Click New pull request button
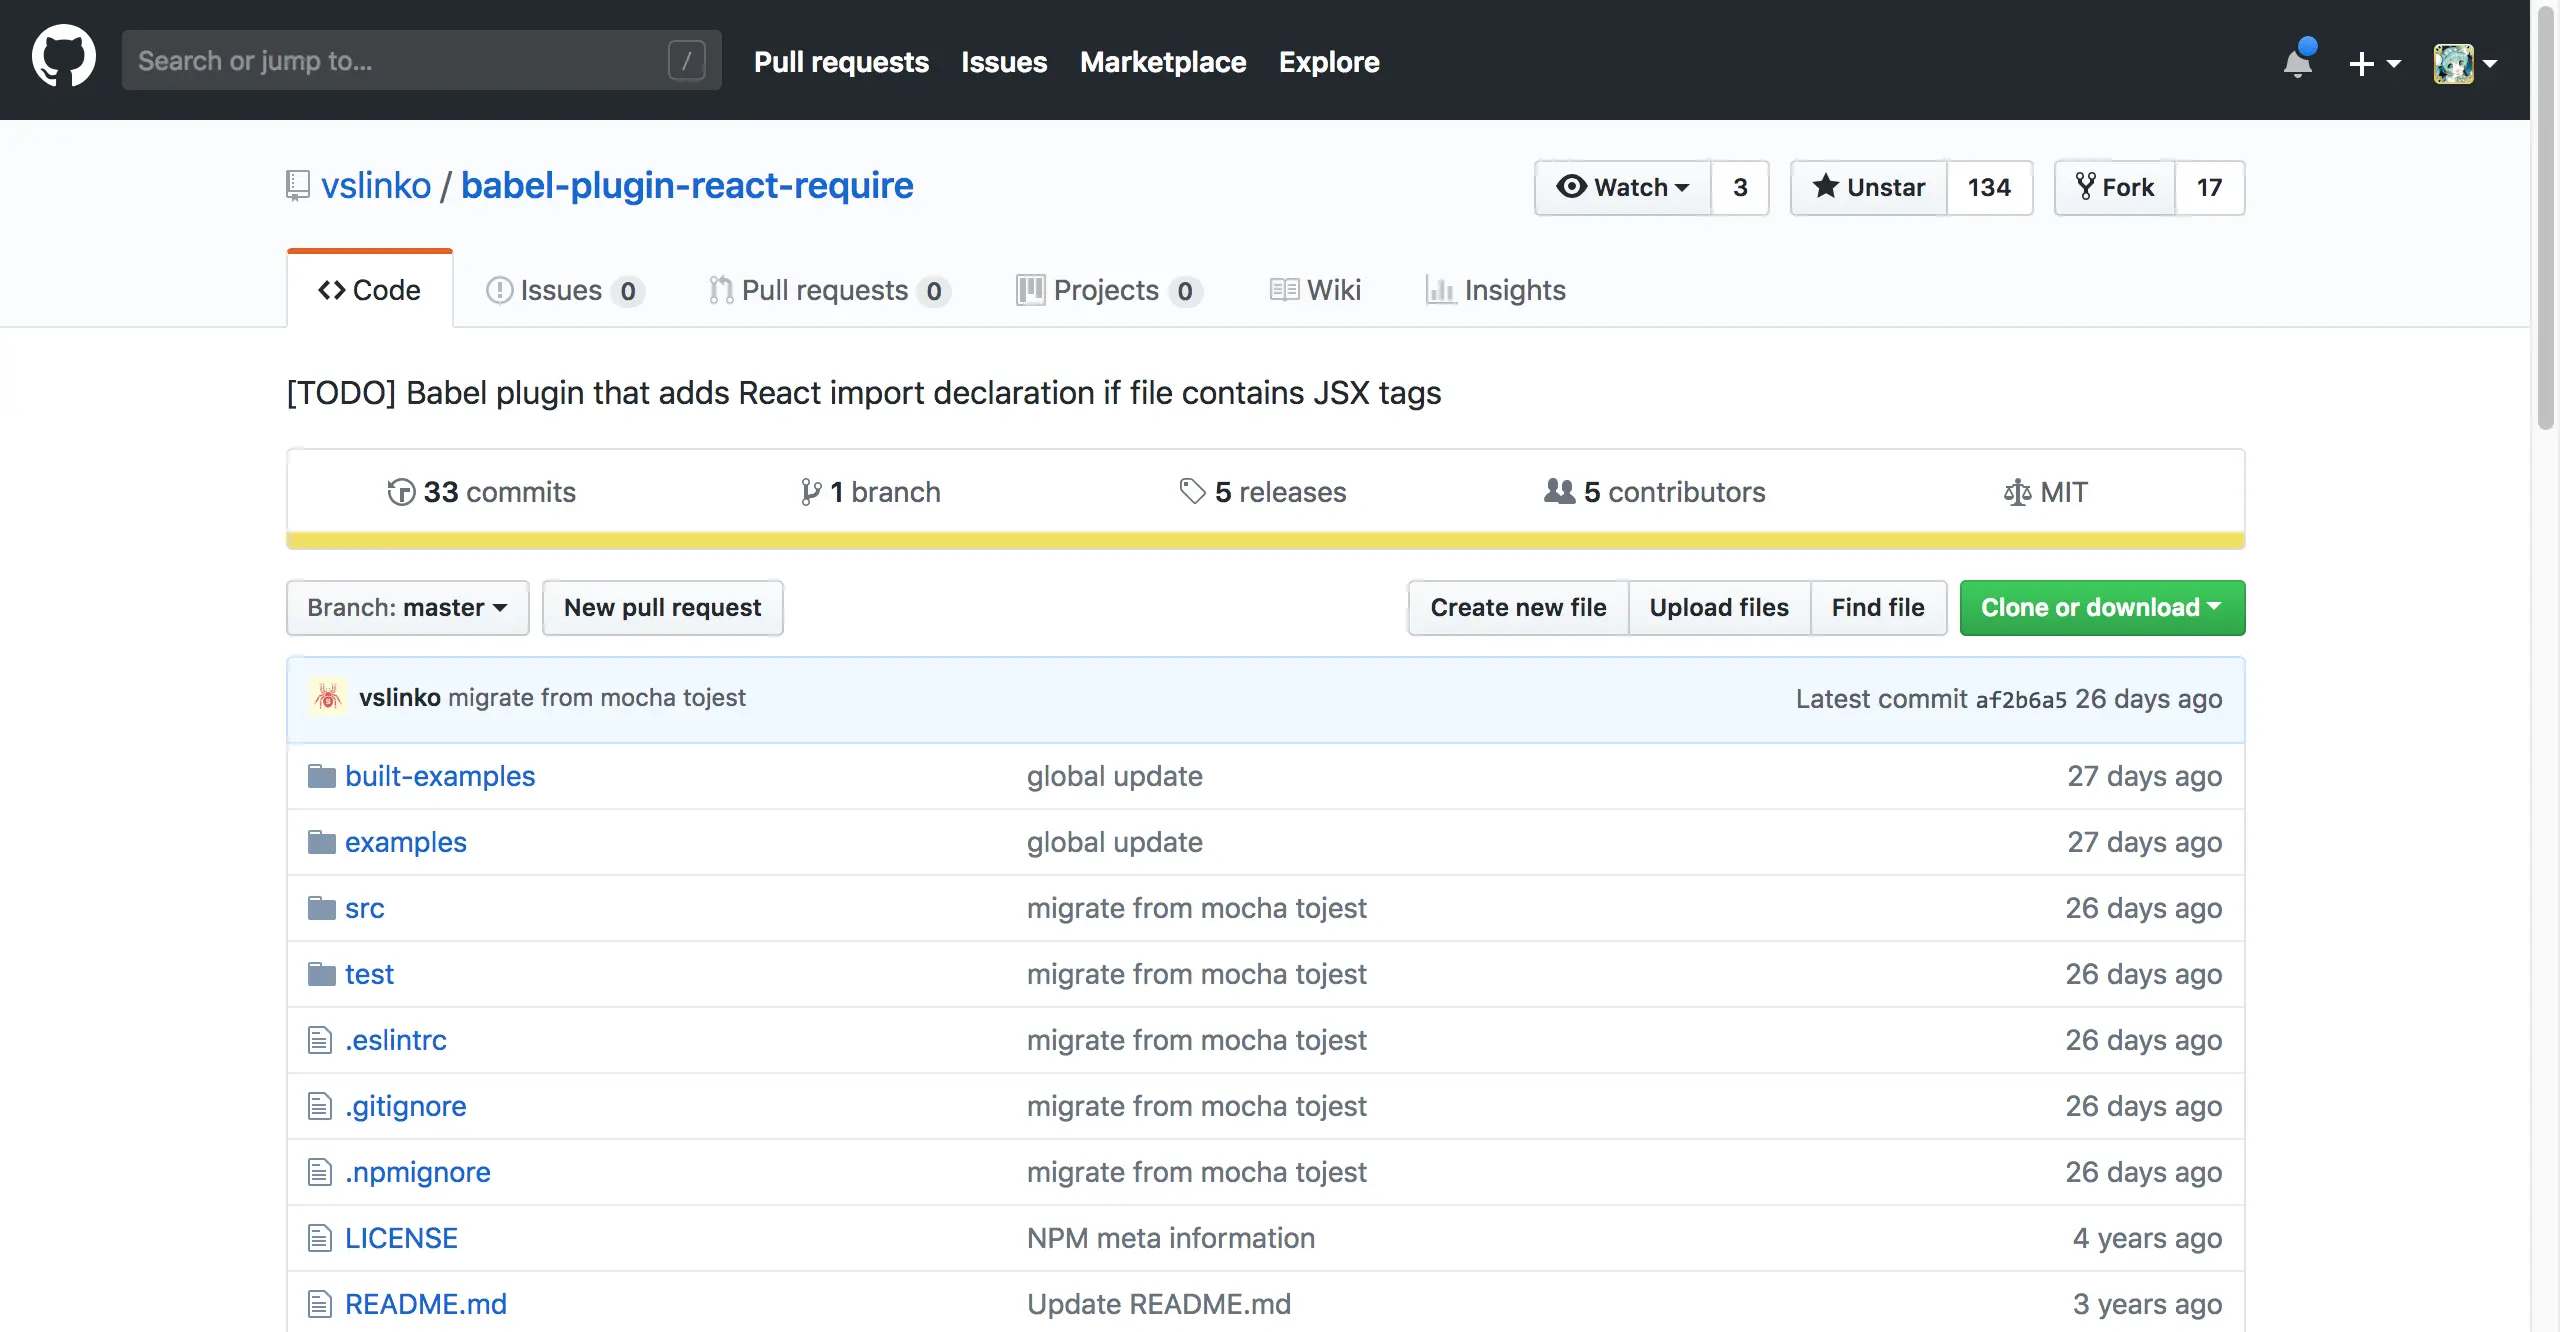The image size is (2560, 1332). 662,607
